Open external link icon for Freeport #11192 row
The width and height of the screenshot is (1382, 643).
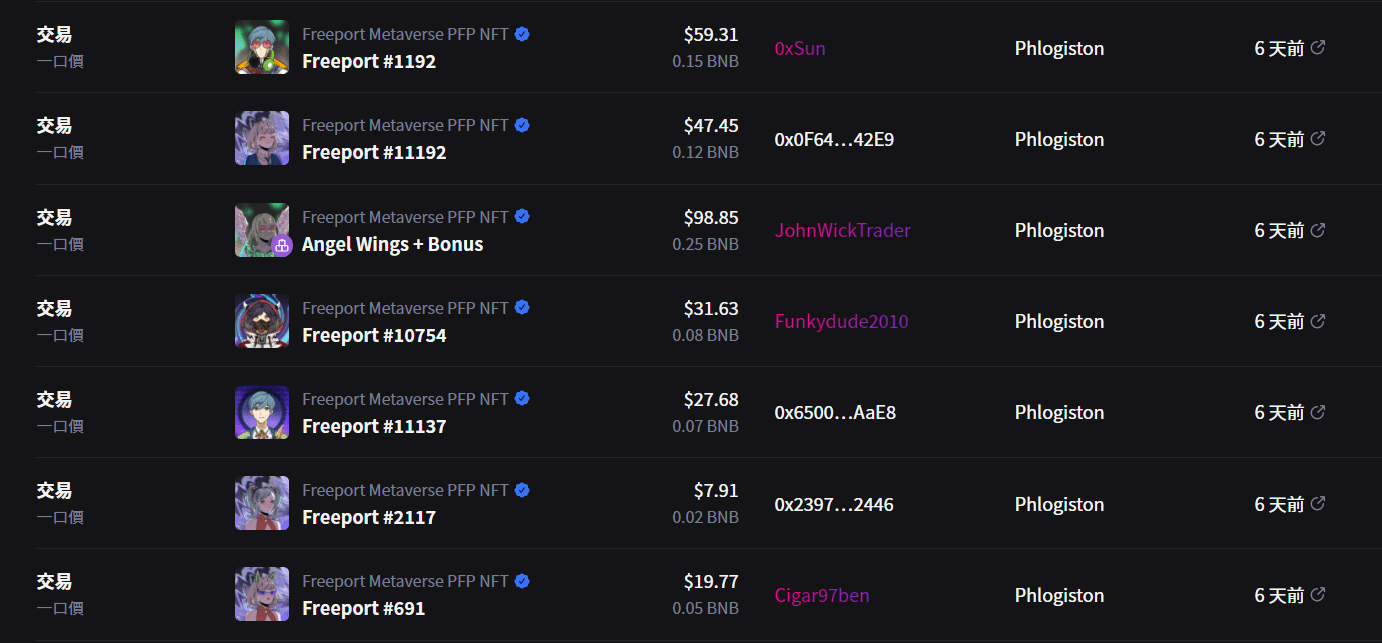(1318, 138)
